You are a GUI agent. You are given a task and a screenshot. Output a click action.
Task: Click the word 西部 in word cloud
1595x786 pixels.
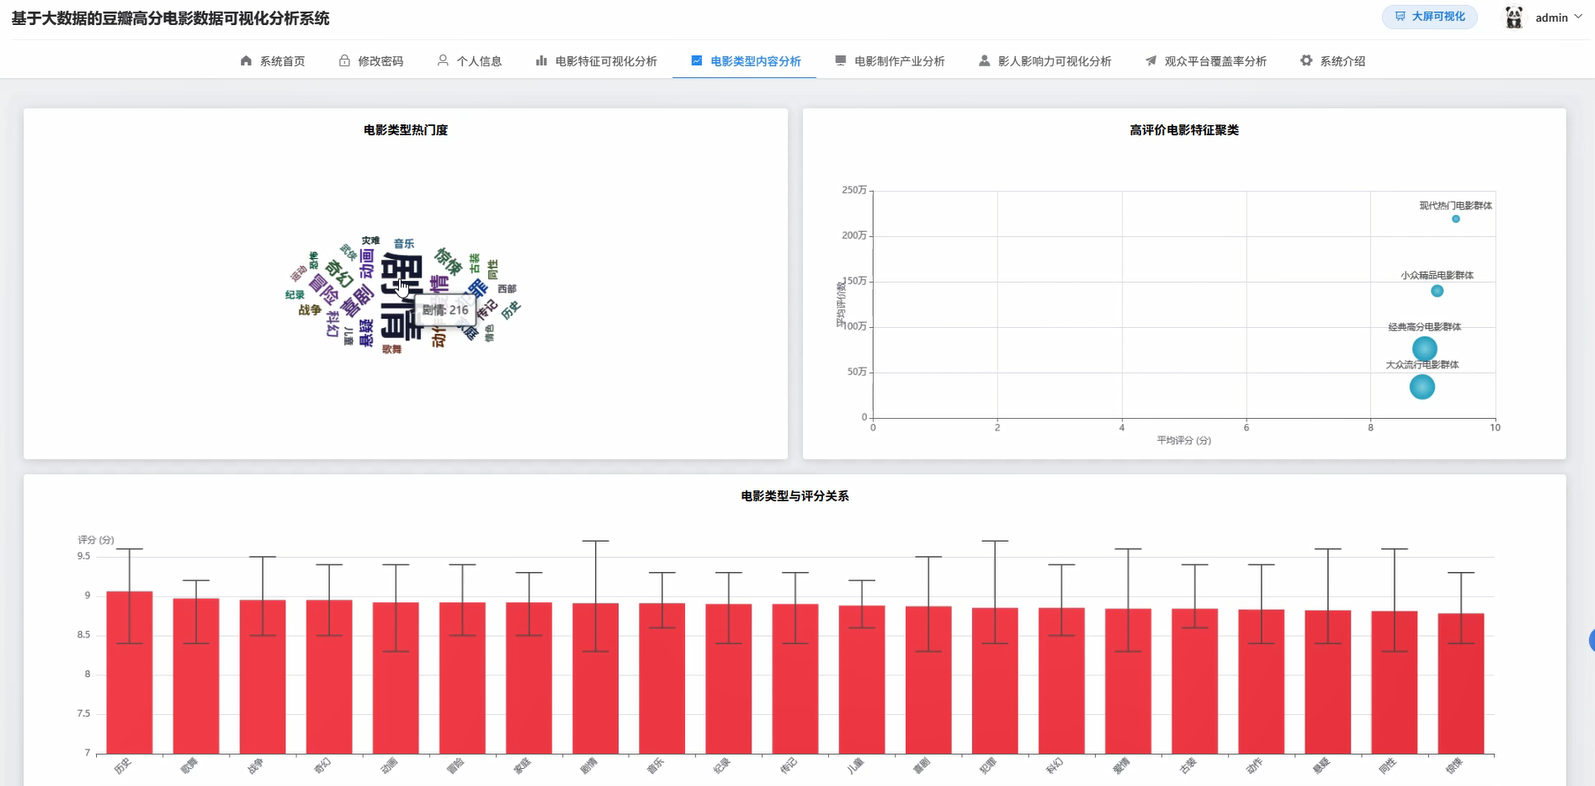(x=507, y=289)
